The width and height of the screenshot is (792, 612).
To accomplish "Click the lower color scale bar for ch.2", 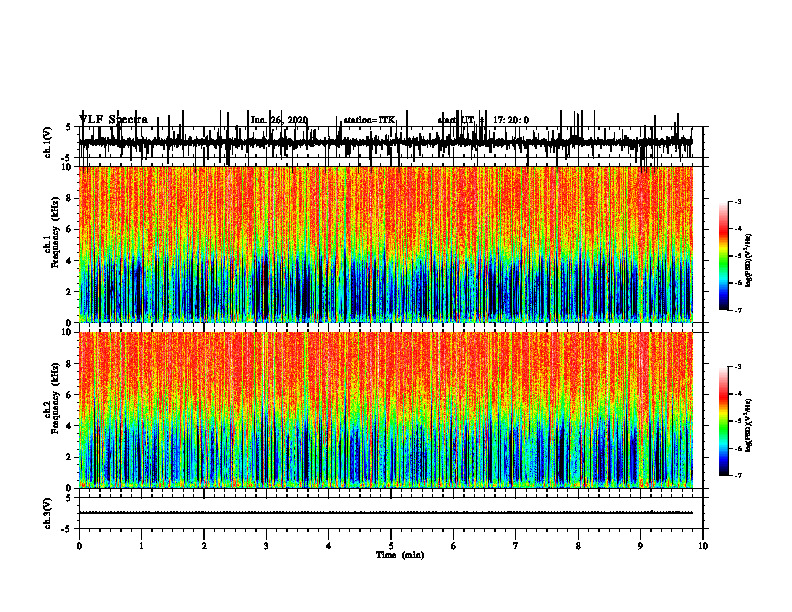I will click(x=724, y=421).
